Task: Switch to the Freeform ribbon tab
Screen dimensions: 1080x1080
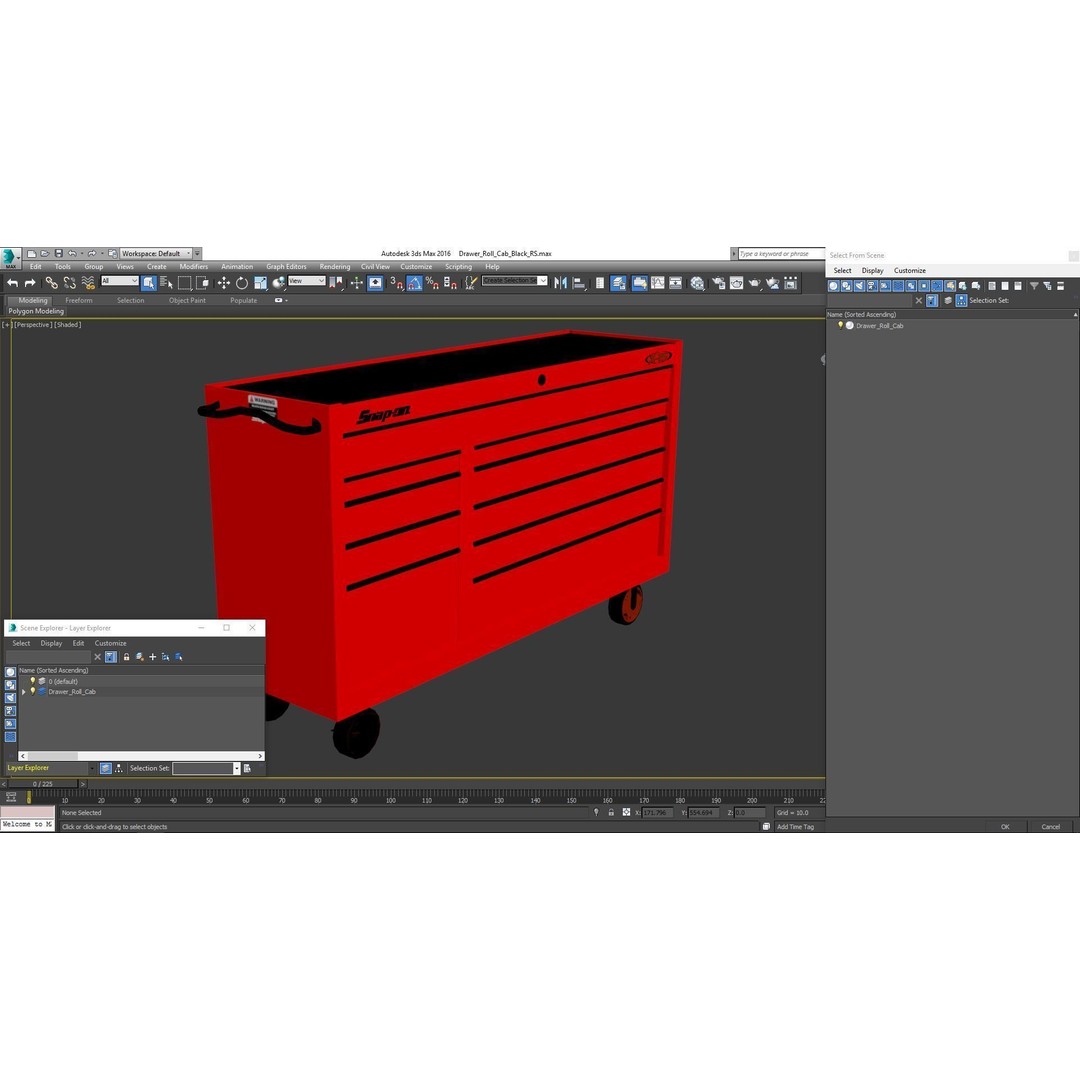Action: click(x=79, y=300)
